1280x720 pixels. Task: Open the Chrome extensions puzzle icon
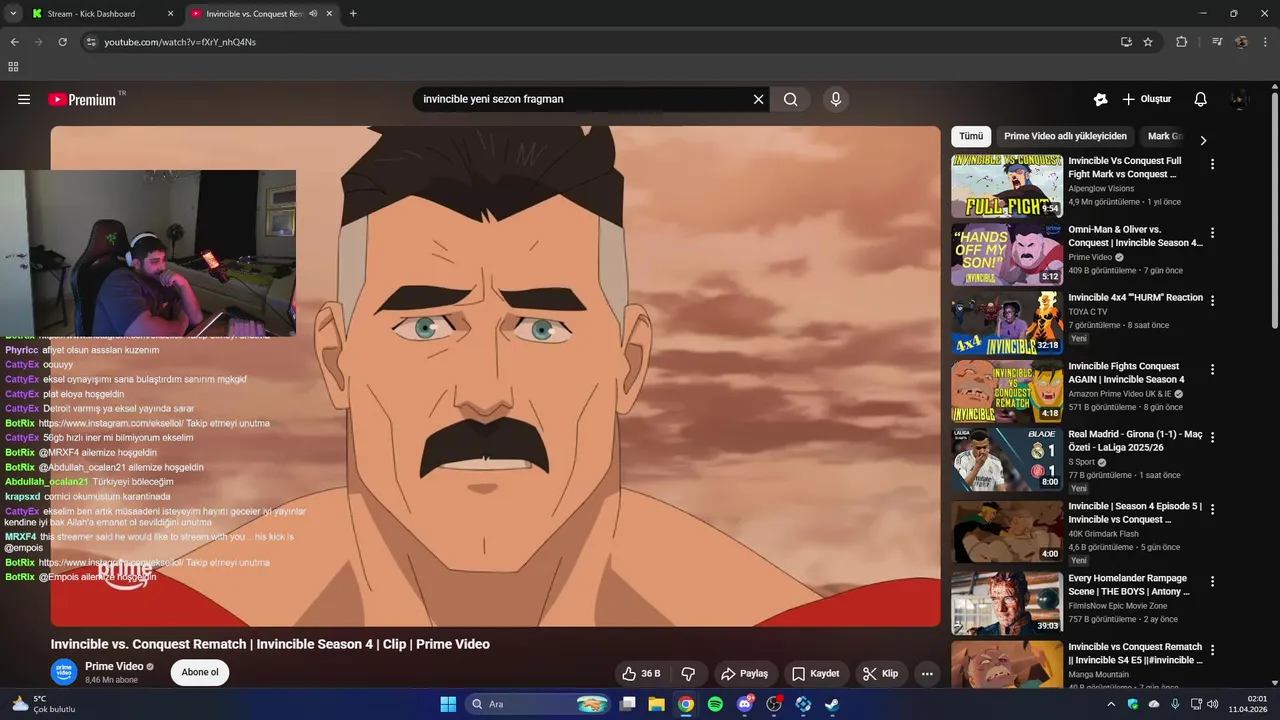point(1181,42)
